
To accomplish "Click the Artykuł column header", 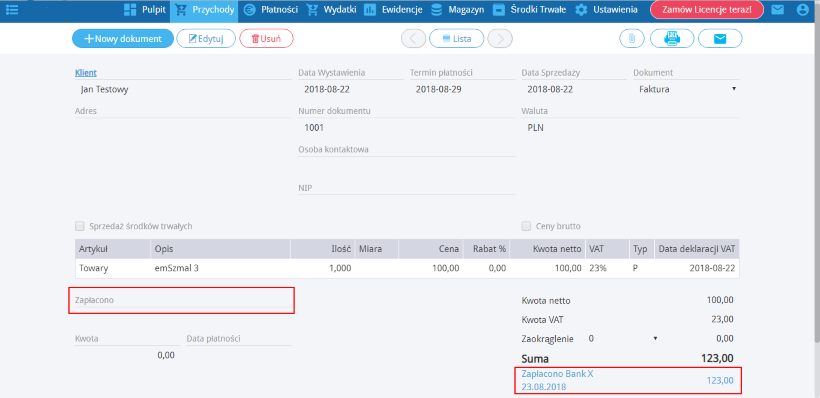I will [113, 249].
